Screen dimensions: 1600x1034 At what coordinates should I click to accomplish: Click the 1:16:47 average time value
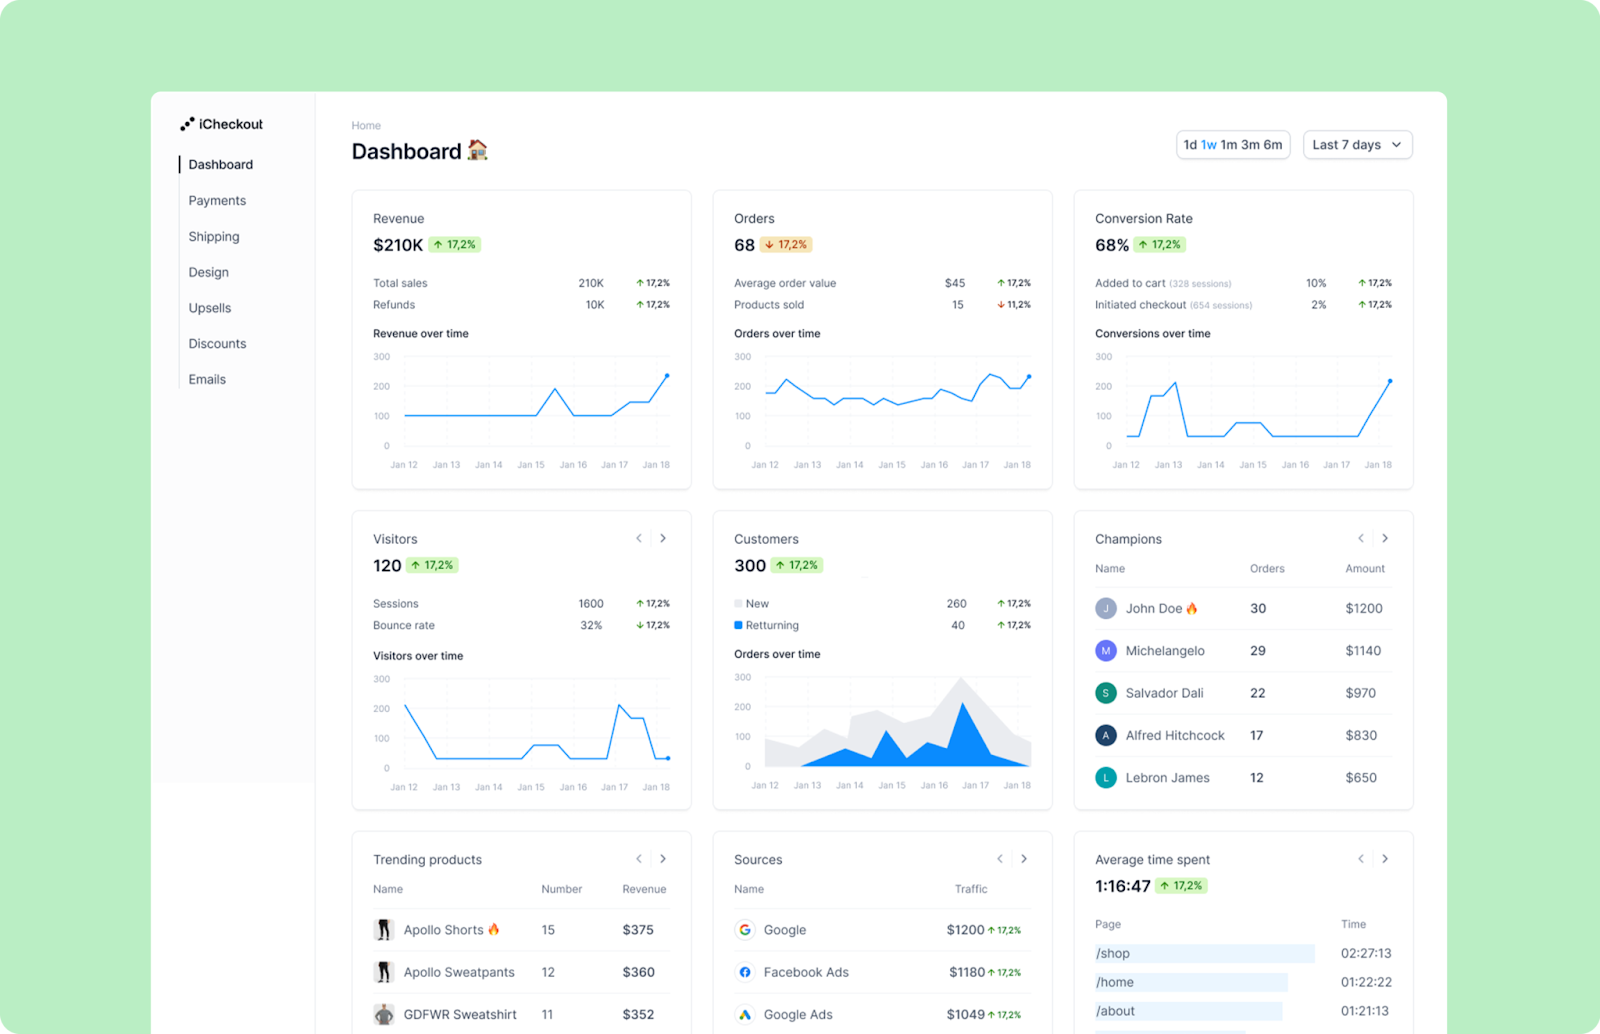[x=1123, y=886]
